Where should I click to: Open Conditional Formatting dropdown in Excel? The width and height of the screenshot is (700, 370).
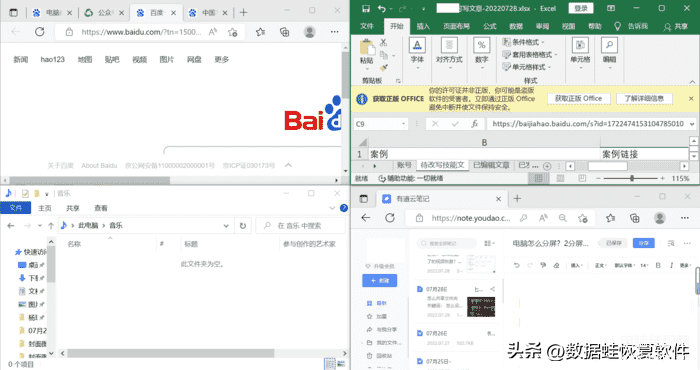(524, 42)
